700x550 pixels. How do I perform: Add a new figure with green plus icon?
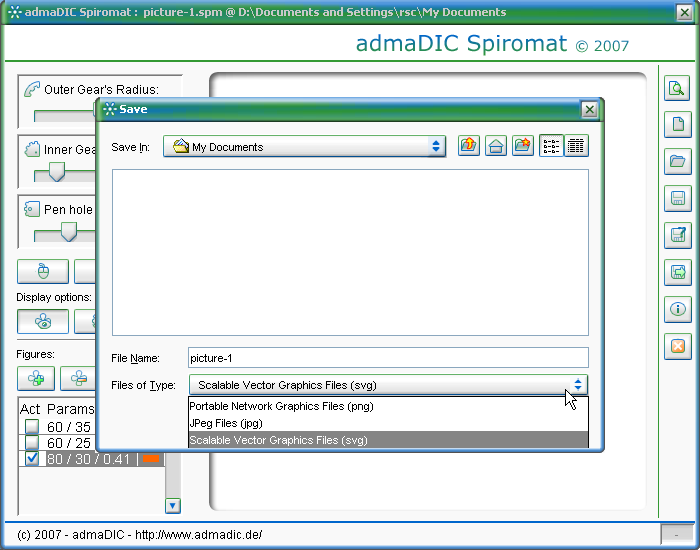pos(36,379)
